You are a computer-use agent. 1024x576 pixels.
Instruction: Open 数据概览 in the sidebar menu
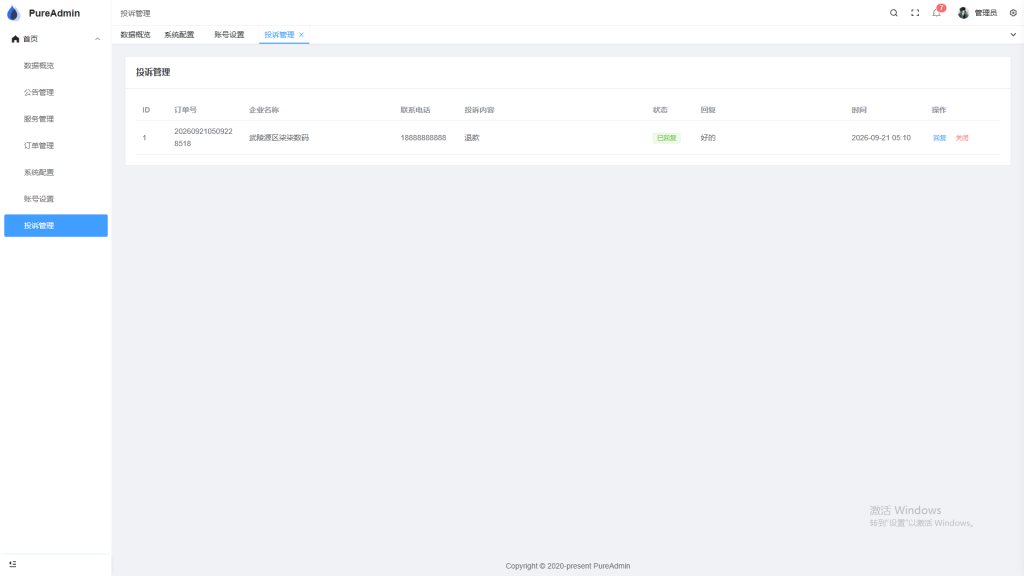56,66
